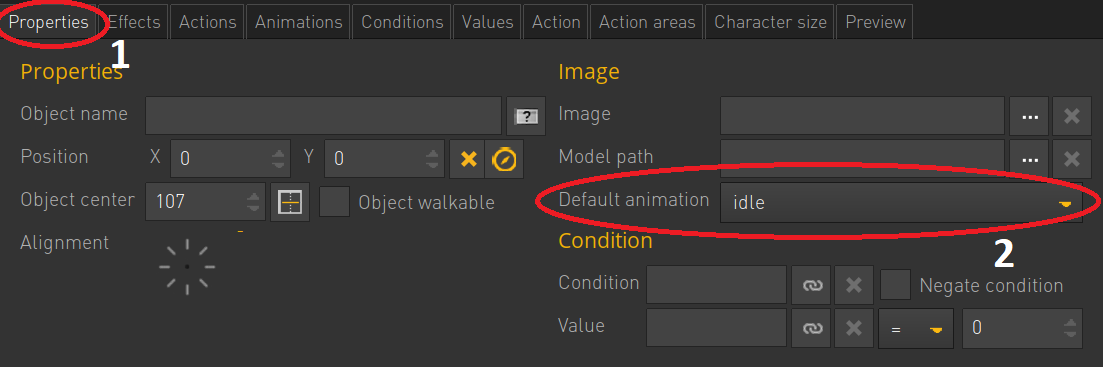Switch to the Effects tab

[134, 22]
